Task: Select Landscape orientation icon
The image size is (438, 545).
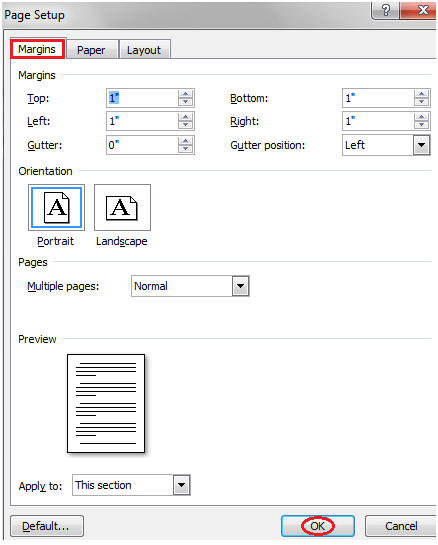Action: click(122, 208)
